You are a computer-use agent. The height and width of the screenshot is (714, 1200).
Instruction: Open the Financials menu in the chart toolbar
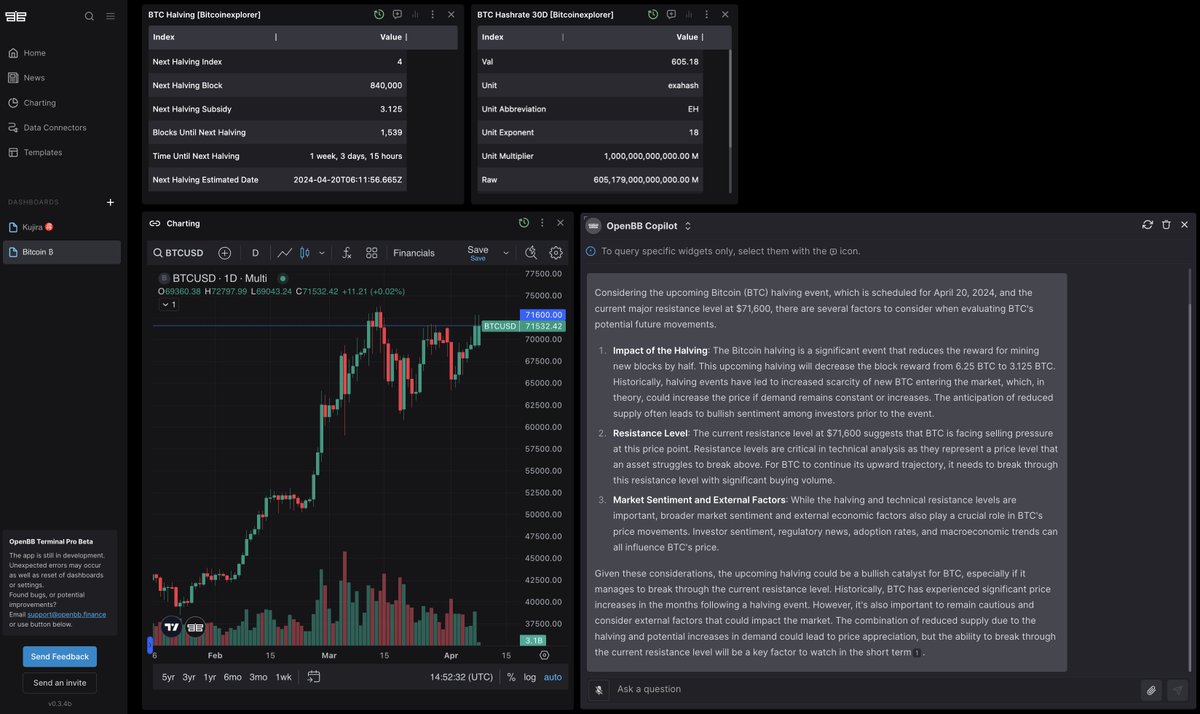pyautogui.click(x=414, y=253)
